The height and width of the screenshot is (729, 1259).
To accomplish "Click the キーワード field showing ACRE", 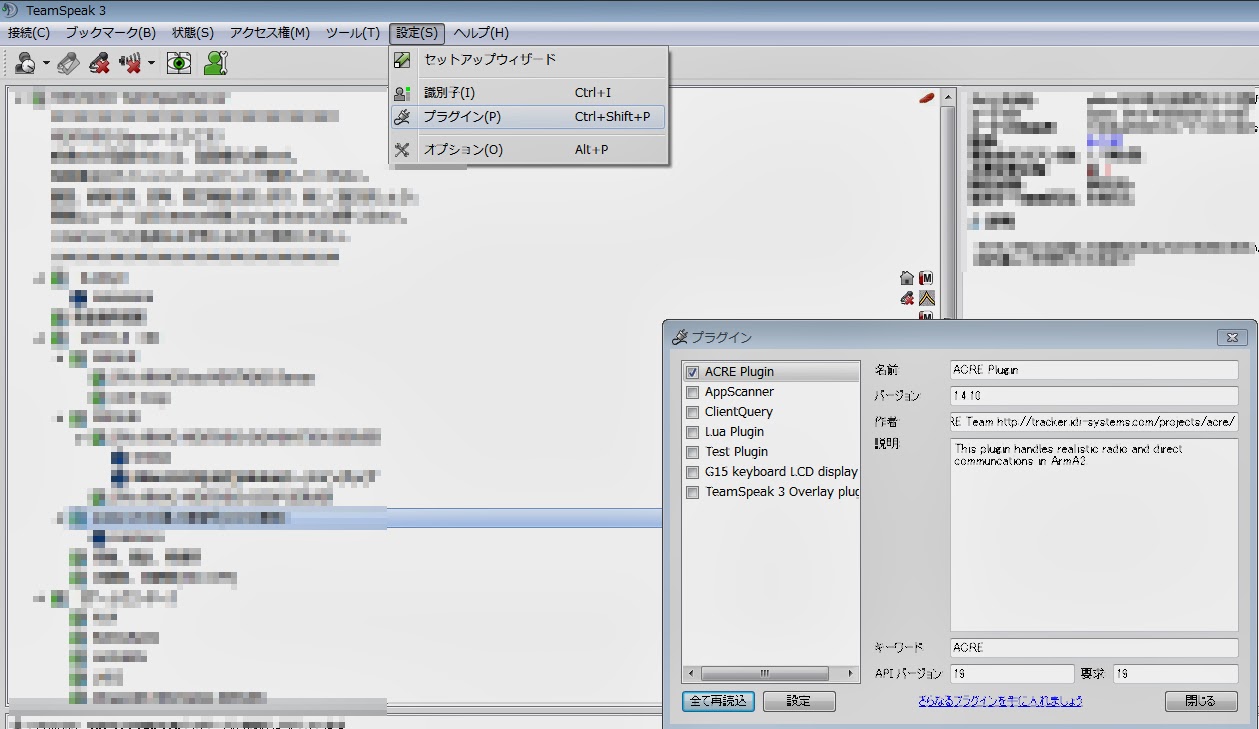I will click(1094, 648).
